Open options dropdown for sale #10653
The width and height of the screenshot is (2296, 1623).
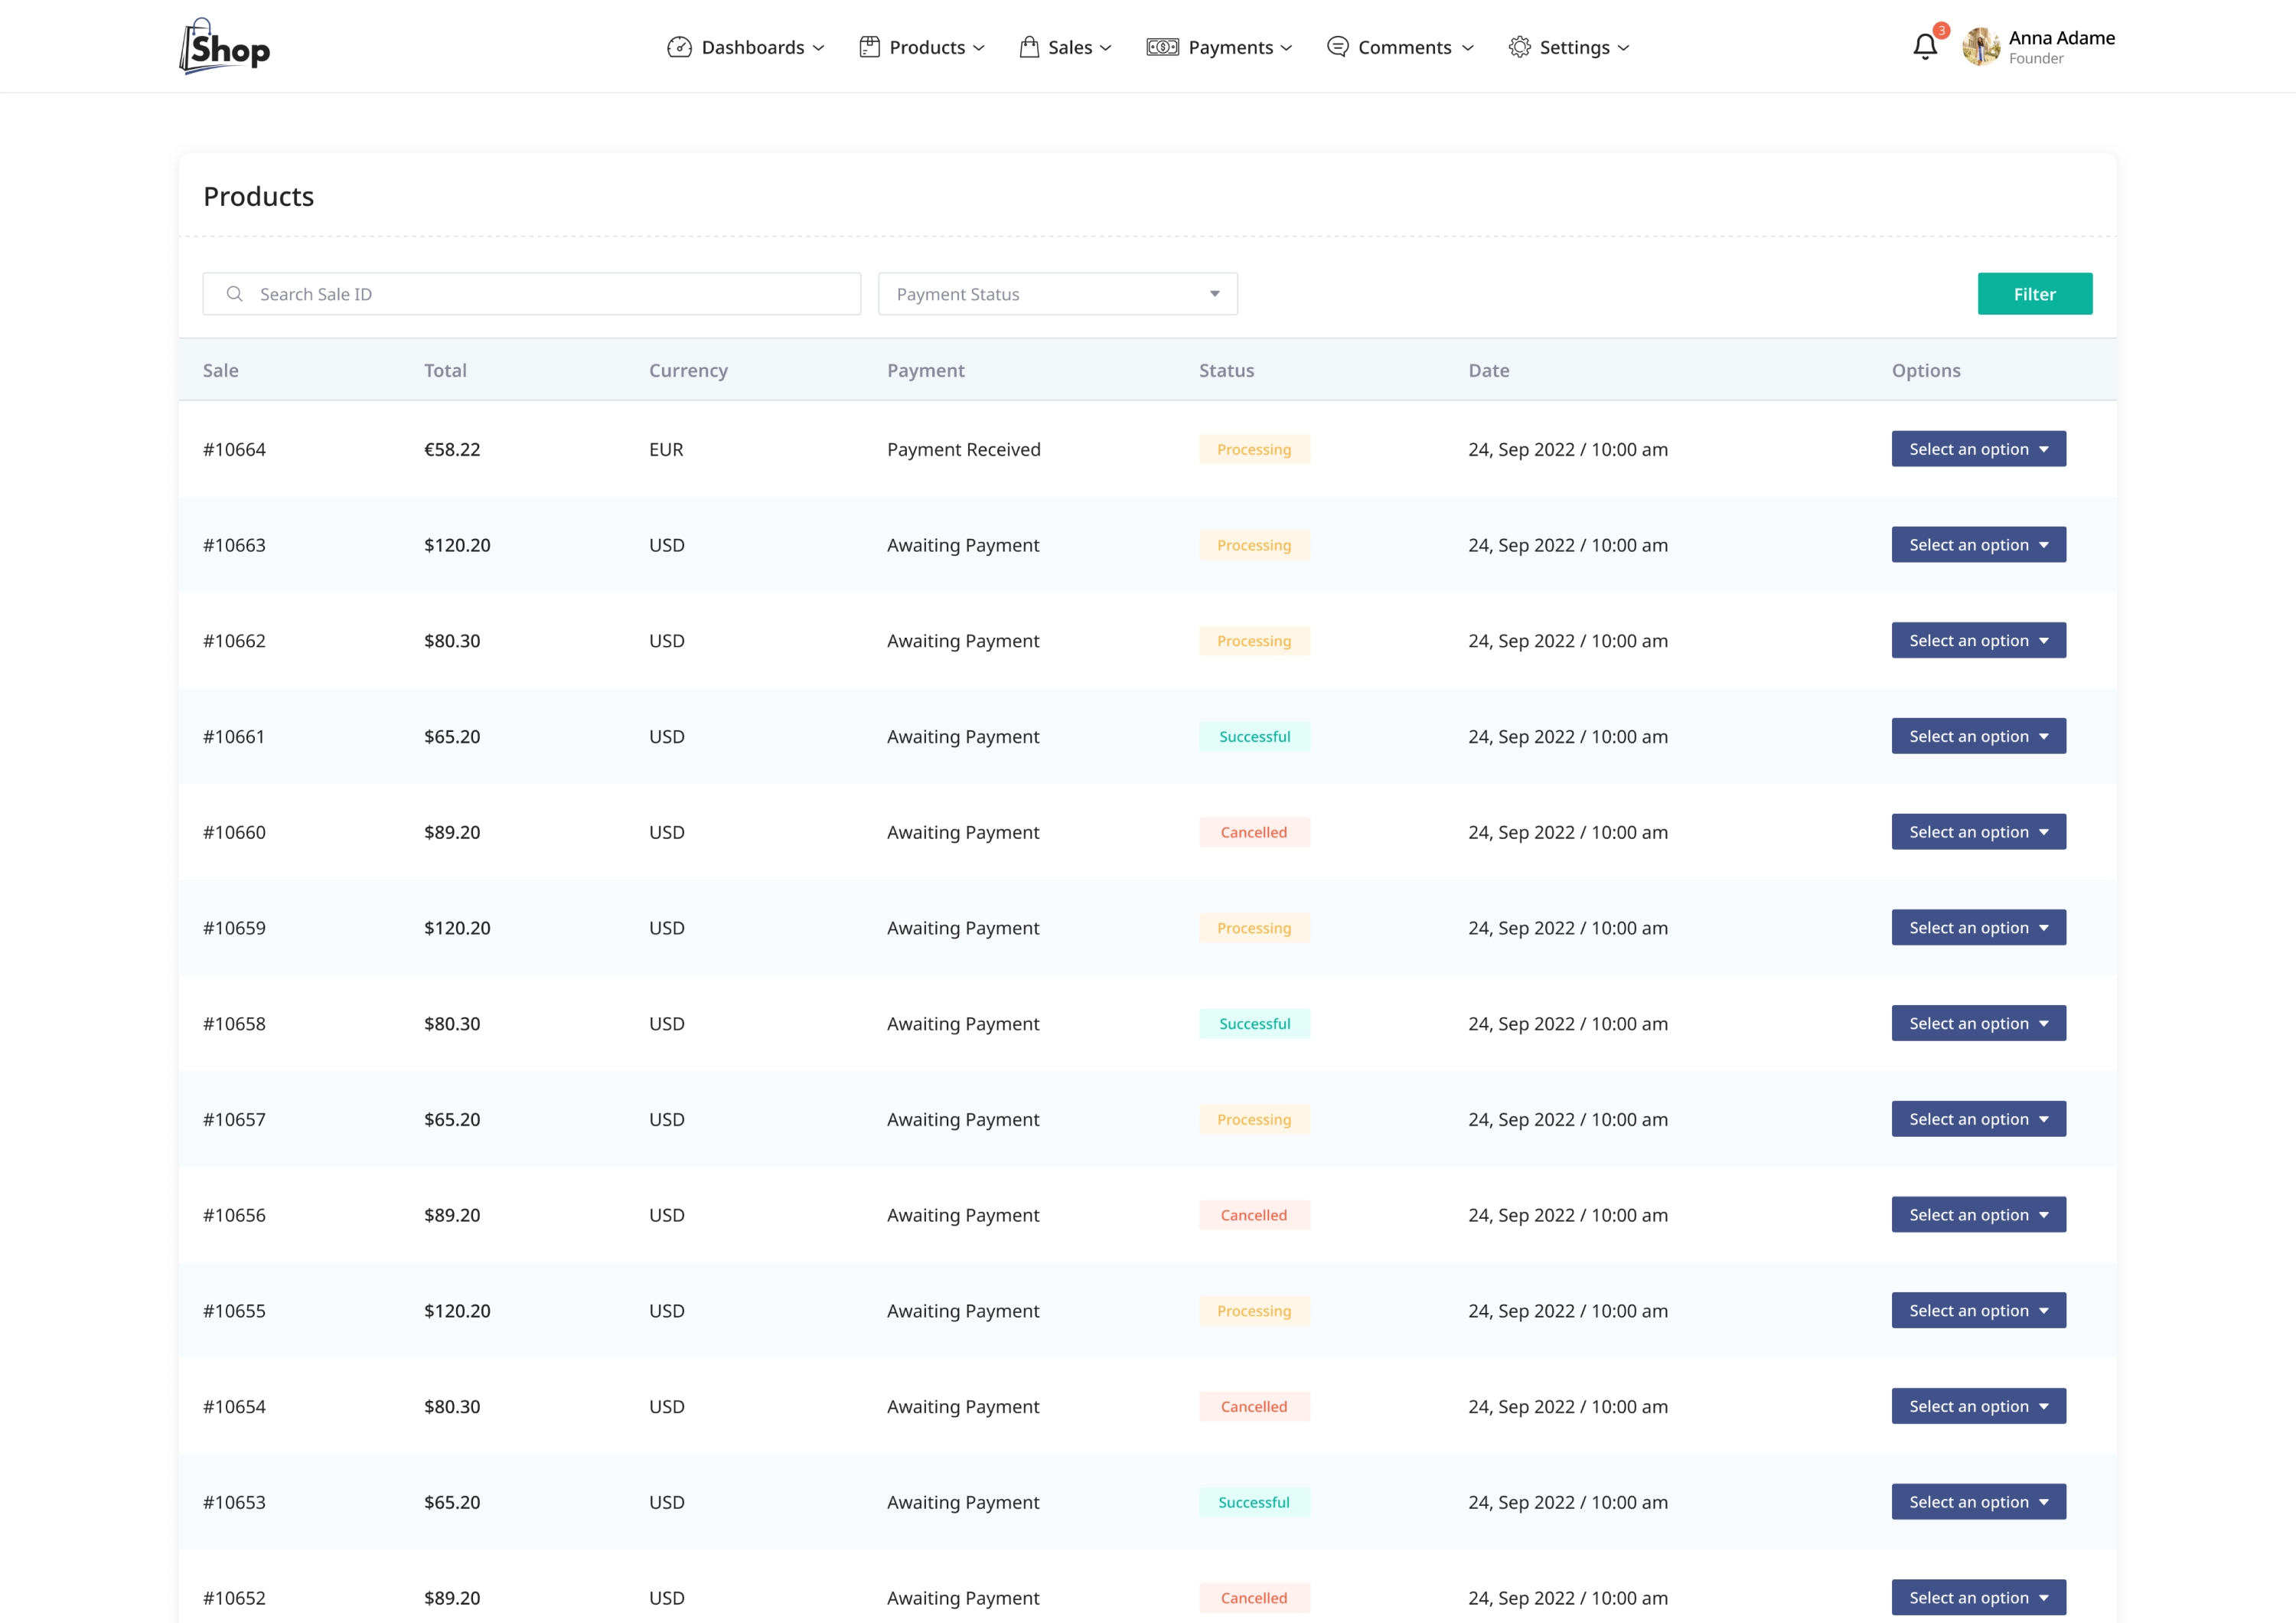pyautogui.click(x=1978, y=1502)
